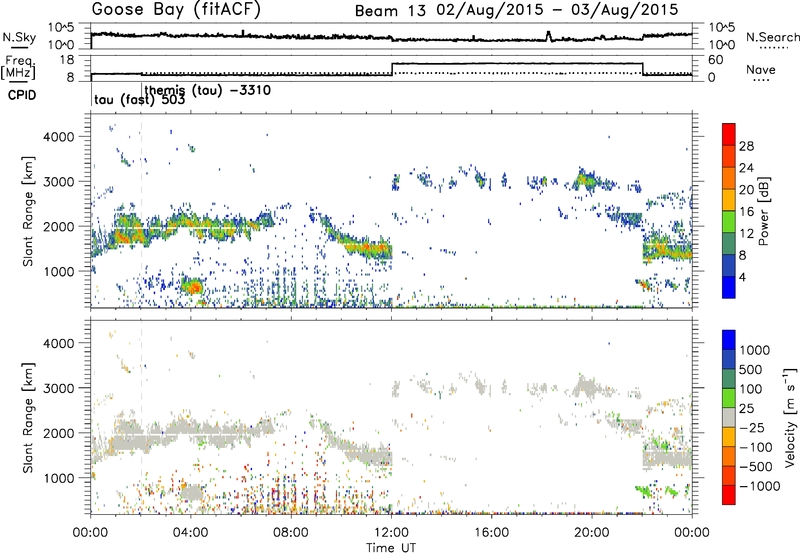Click the '08:00' time axis tick label

click(x=291, y=533)
